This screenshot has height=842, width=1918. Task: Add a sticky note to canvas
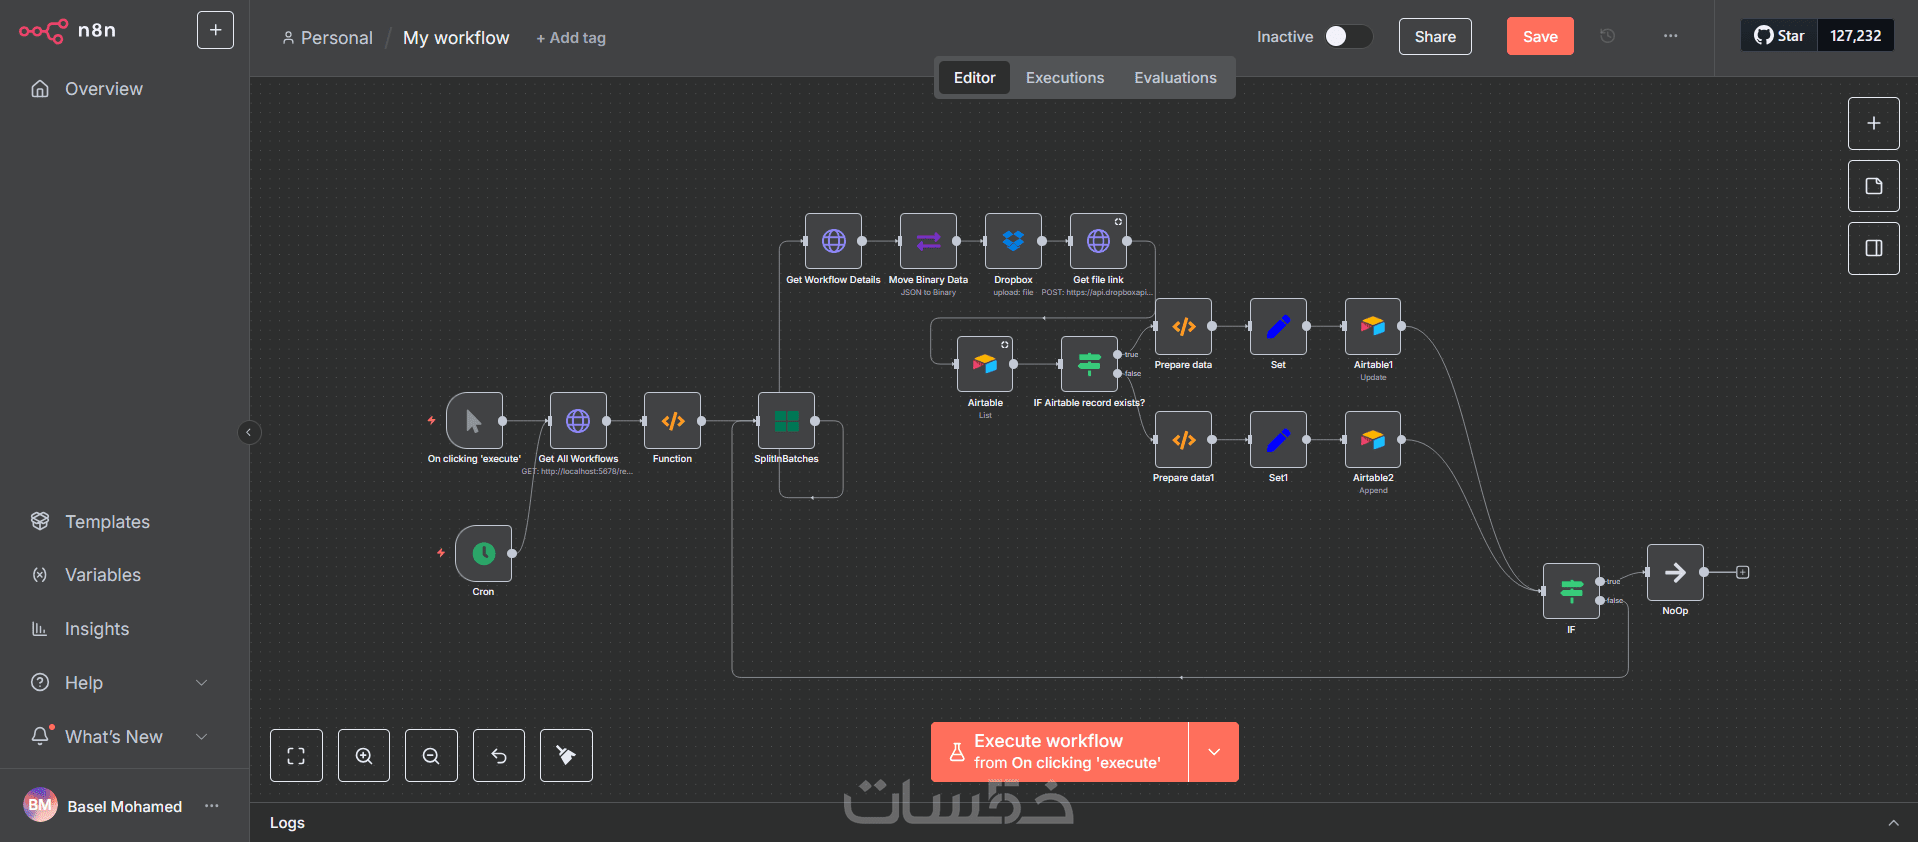1874,186
